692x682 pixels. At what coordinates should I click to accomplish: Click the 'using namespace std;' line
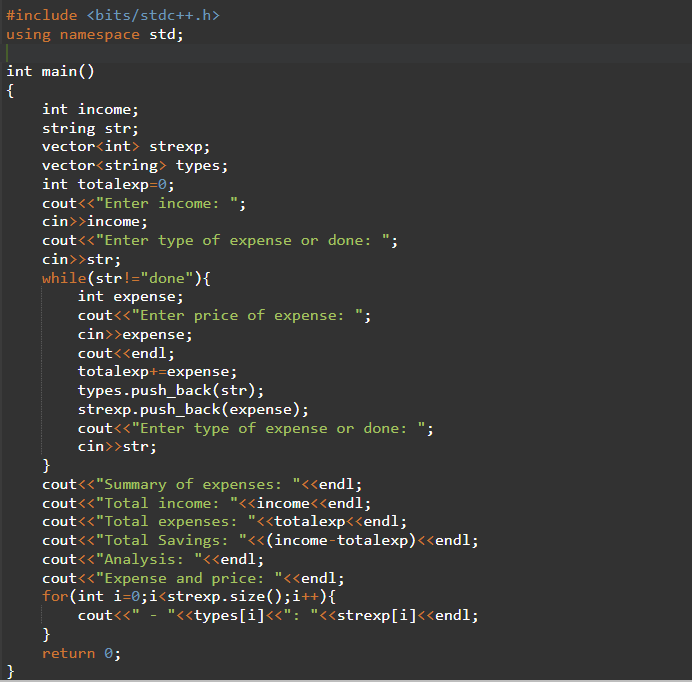95,34
